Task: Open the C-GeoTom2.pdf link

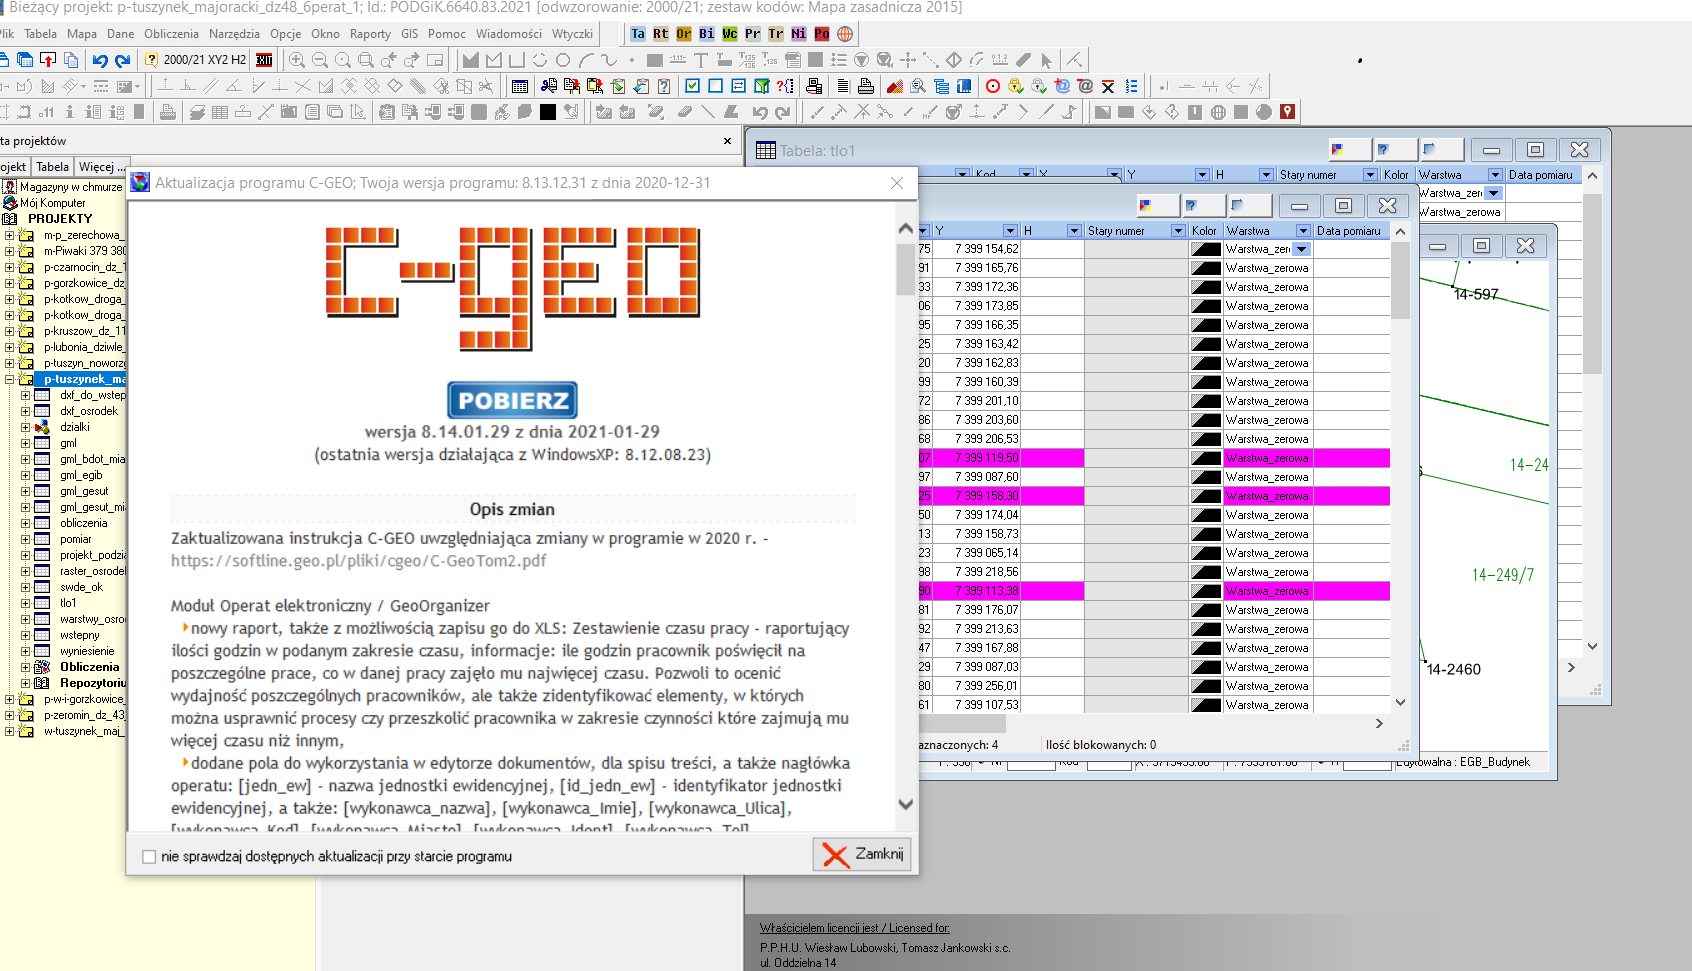Action: [358, 561]
